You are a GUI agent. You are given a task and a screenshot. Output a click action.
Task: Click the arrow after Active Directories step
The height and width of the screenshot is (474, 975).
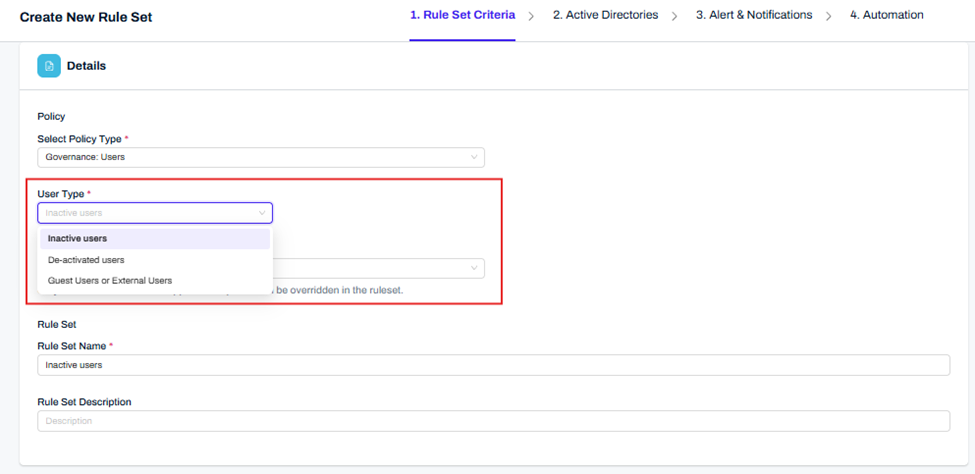(x=675, y=16)
